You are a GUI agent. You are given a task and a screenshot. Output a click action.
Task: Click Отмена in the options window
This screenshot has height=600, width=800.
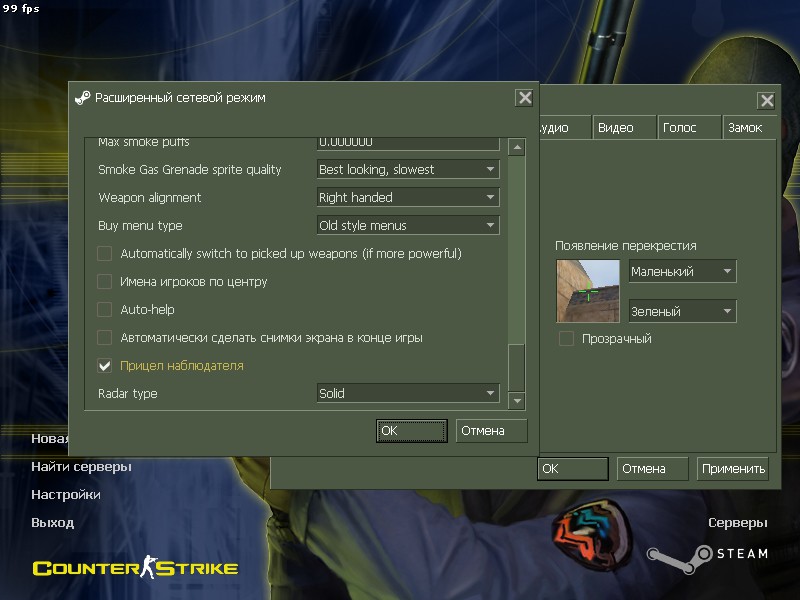pyautogui.click(x=653, y=469)
